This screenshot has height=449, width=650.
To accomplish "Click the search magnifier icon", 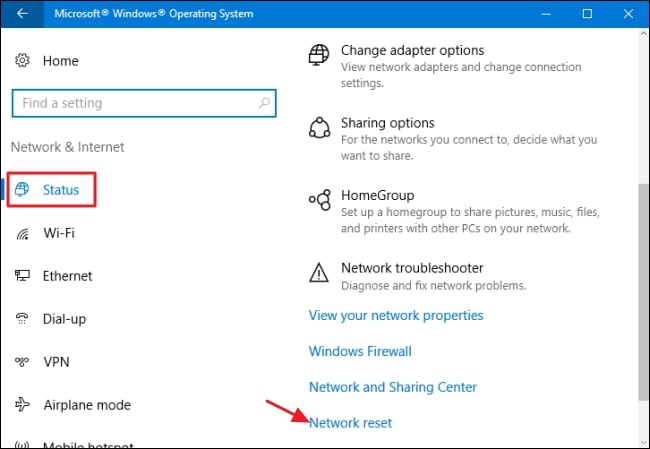I will point(262,103).
